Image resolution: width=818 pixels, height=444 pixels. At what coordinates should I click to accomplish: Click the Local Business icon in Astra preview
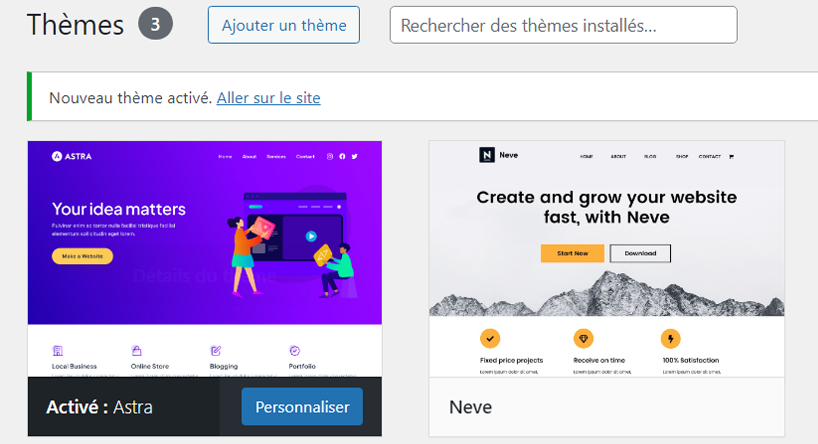point(58,351)
